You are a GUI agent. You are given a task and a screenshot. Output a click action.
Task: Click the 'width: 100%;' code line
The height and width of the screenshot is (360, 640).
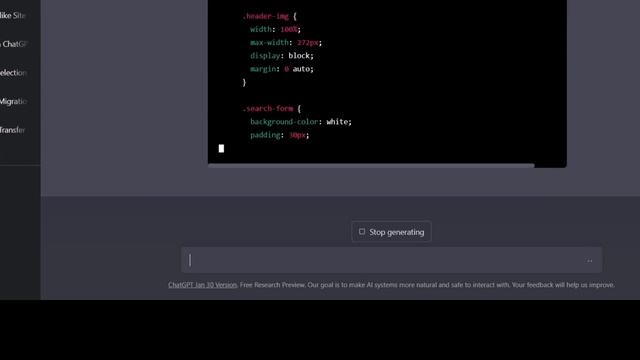point(275,29)
